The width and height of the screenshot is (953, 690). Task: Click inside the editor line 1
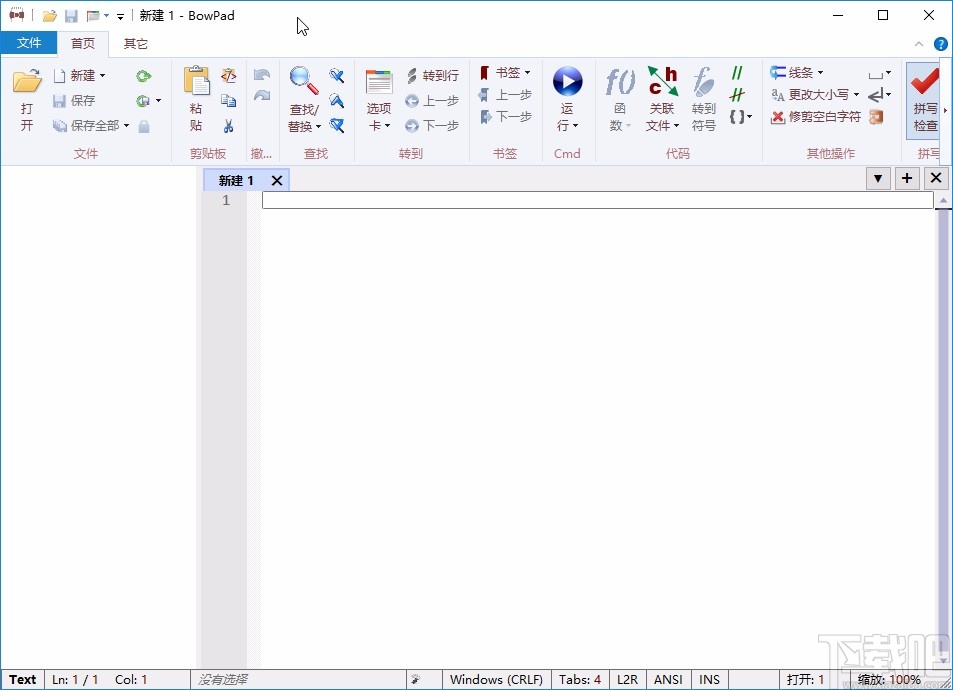(597, 200)
